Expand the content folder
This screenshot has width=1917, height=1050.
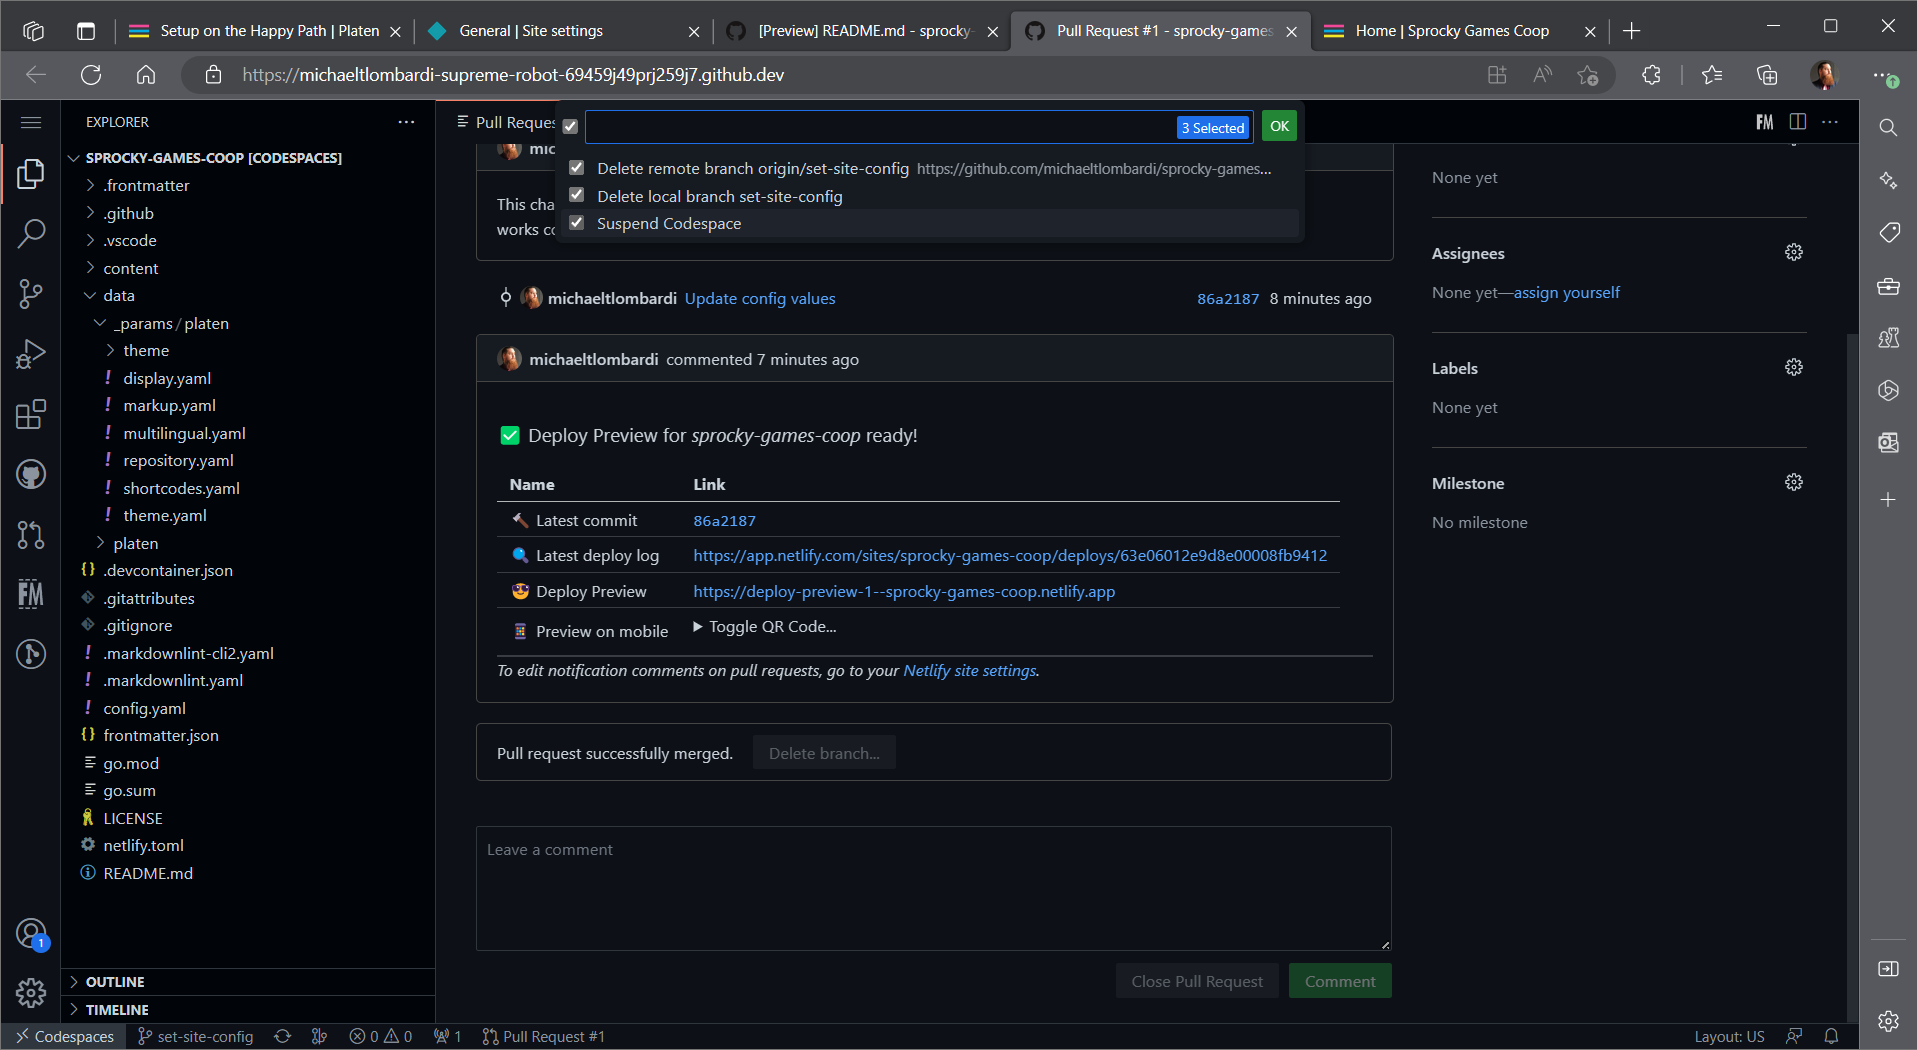(130, 268)
